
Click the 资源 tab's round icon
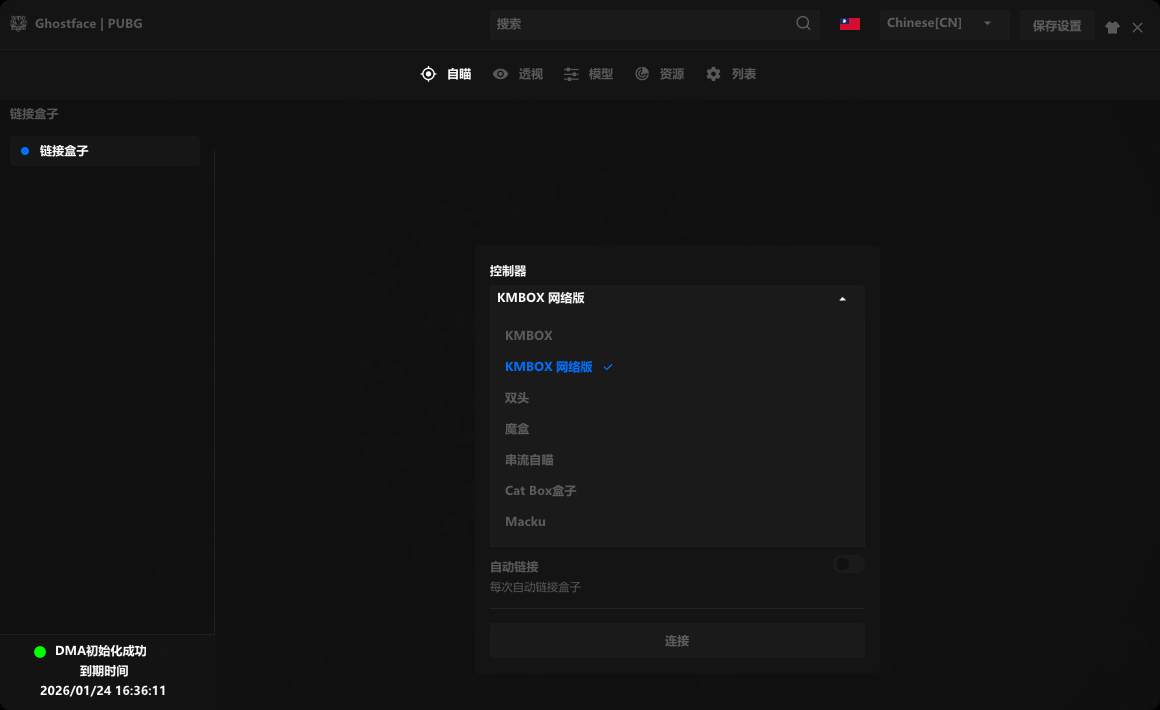pos(642,74)
